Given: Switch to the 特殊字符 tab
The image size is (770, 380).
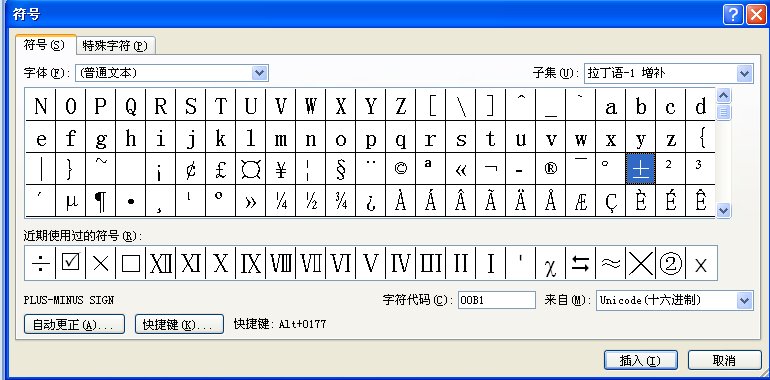Looking at the screenshot, I should [115, 46].
